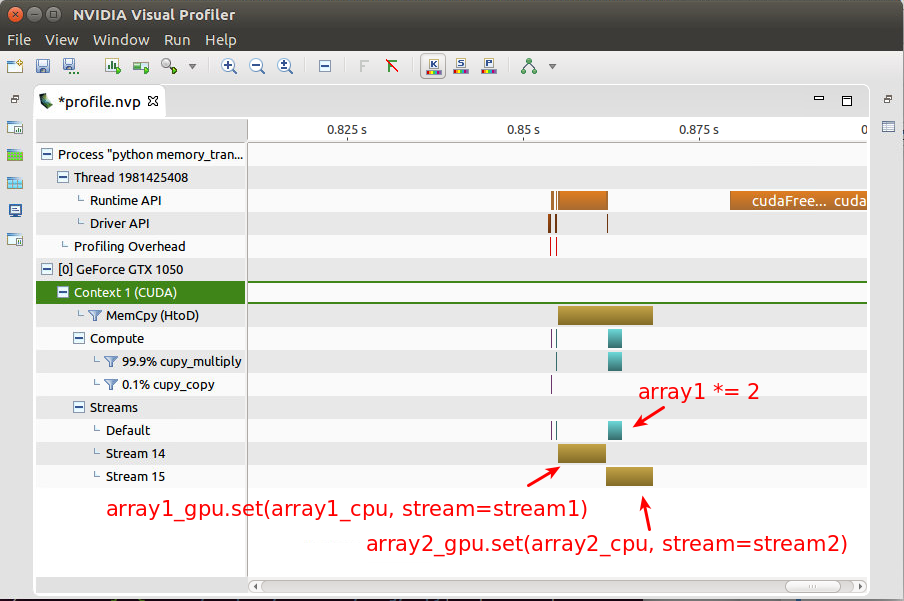Select the Zoom In timeline tool

[x=229, y=66]
